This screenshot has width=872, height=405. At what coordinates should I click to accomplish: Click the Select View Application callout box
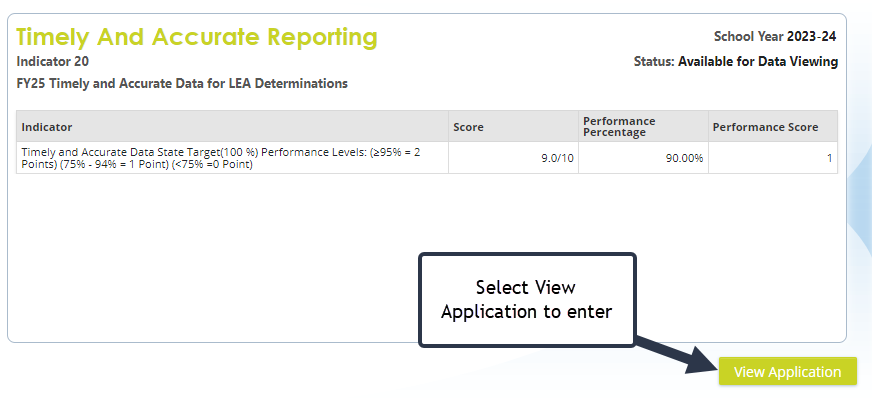(x=526, y=300)
